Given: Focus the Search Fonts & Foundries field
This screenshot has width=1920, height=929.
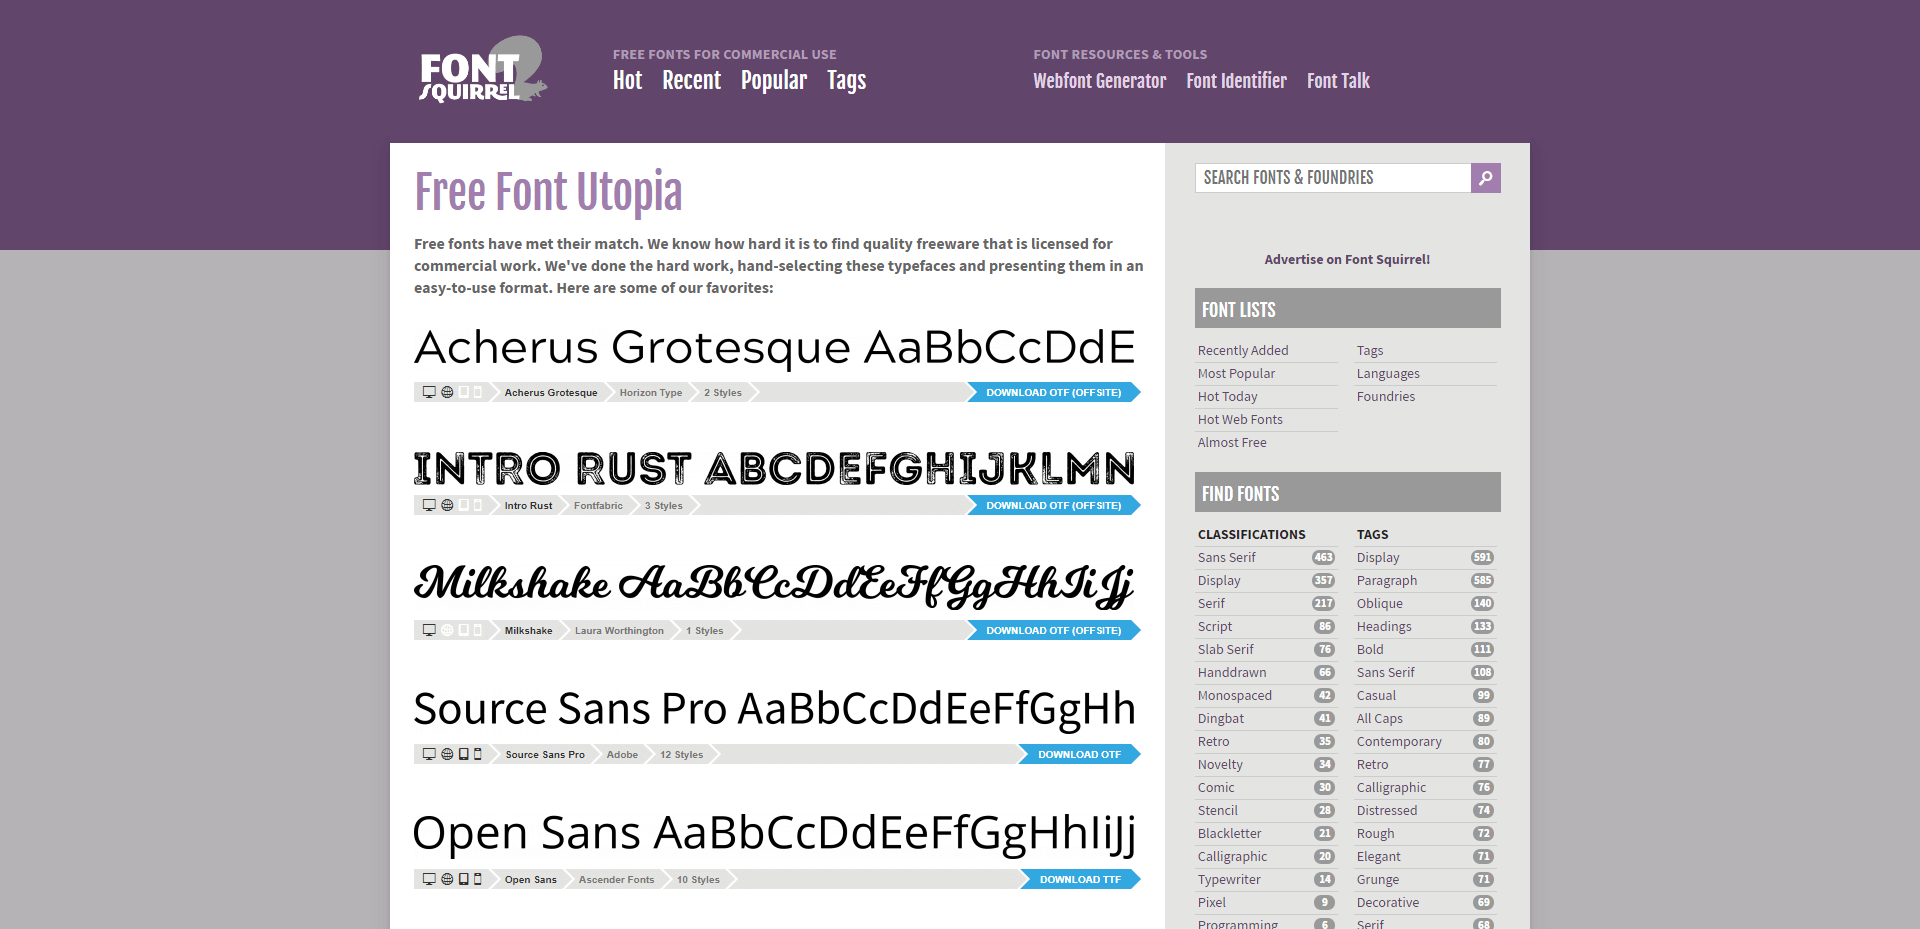Looking at the screenshot, I should [1333, 178].
